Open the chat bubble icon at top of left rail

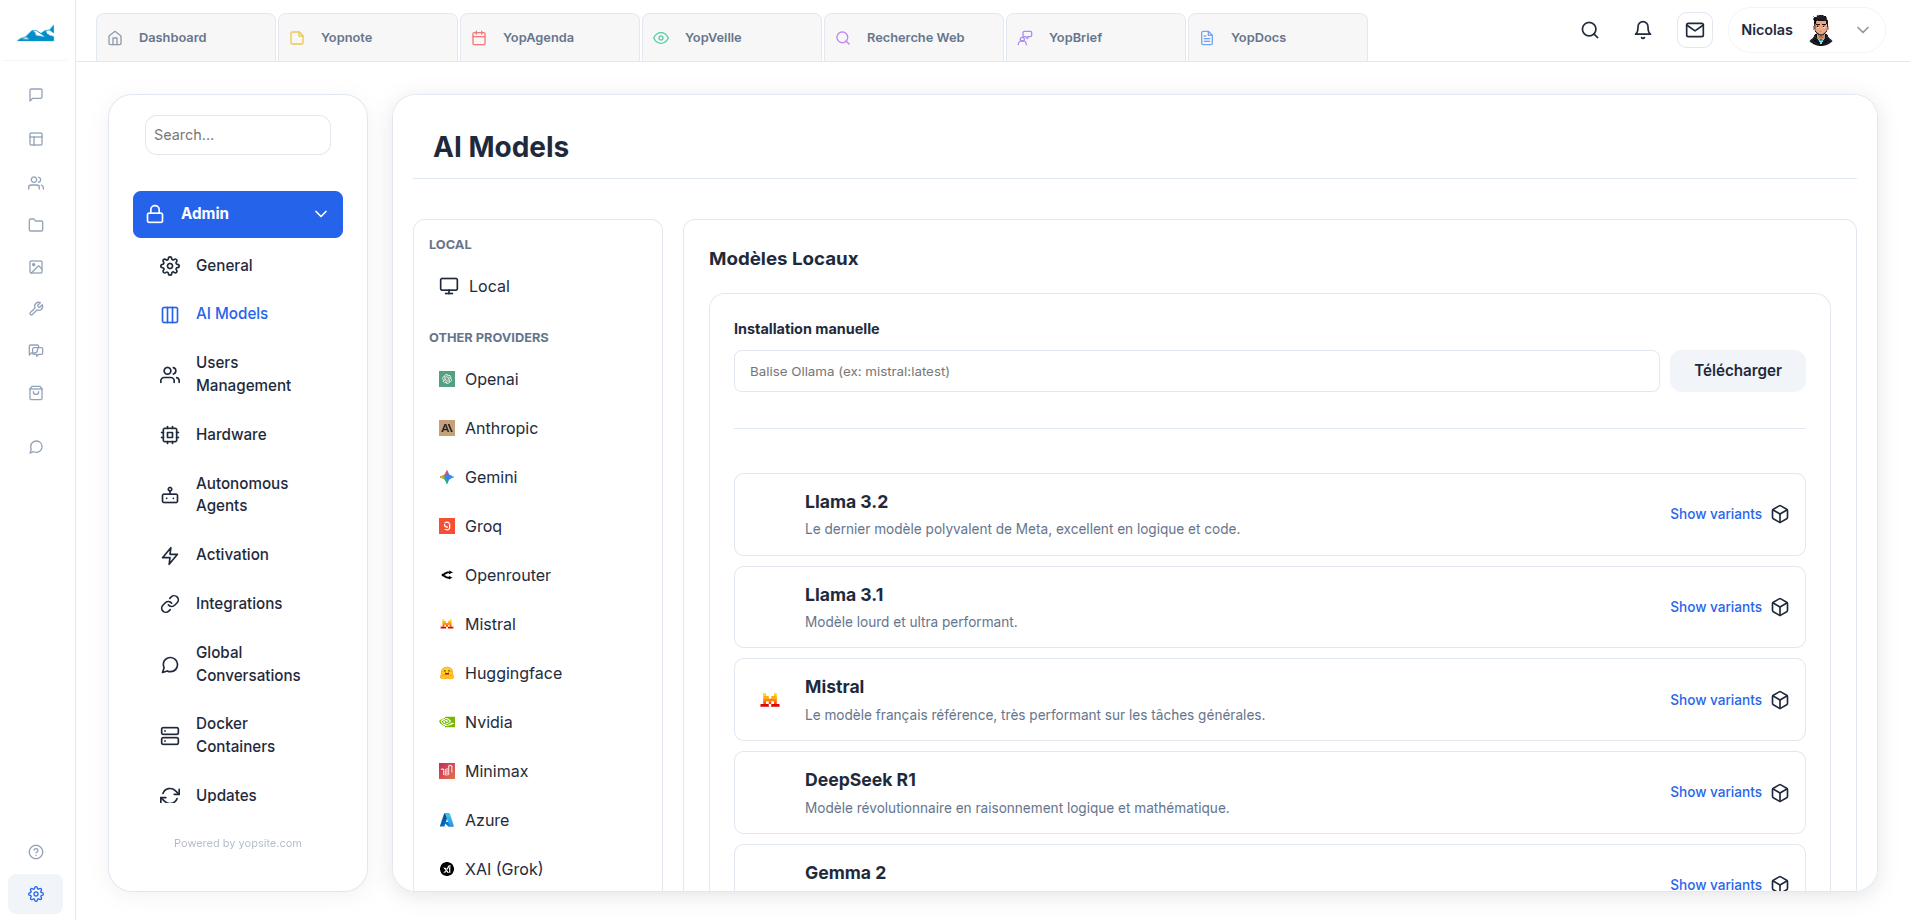(36, 95)
